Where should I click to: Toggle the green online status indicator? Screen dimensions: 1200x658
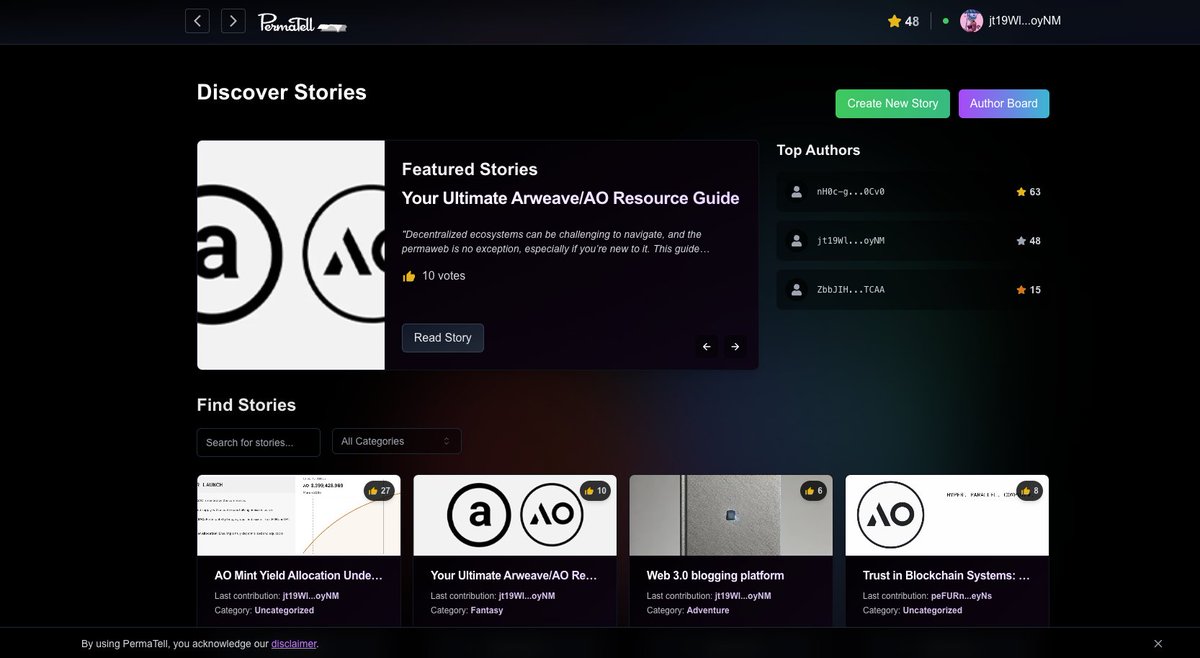944,20
